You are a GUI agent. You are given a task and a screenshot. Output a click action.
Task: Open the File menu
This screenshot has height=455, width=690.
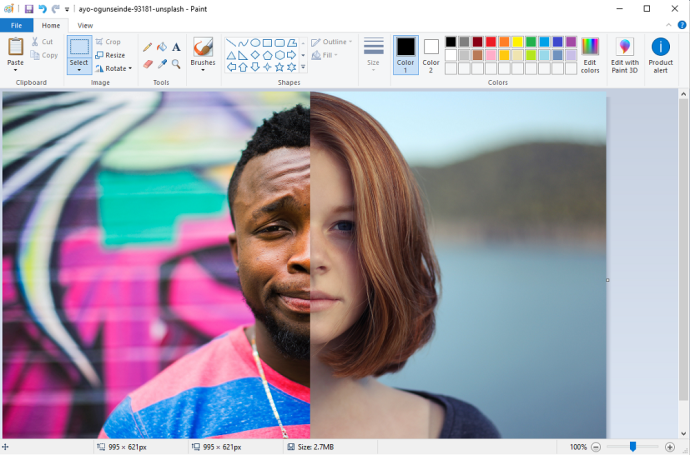coord(16,25)
